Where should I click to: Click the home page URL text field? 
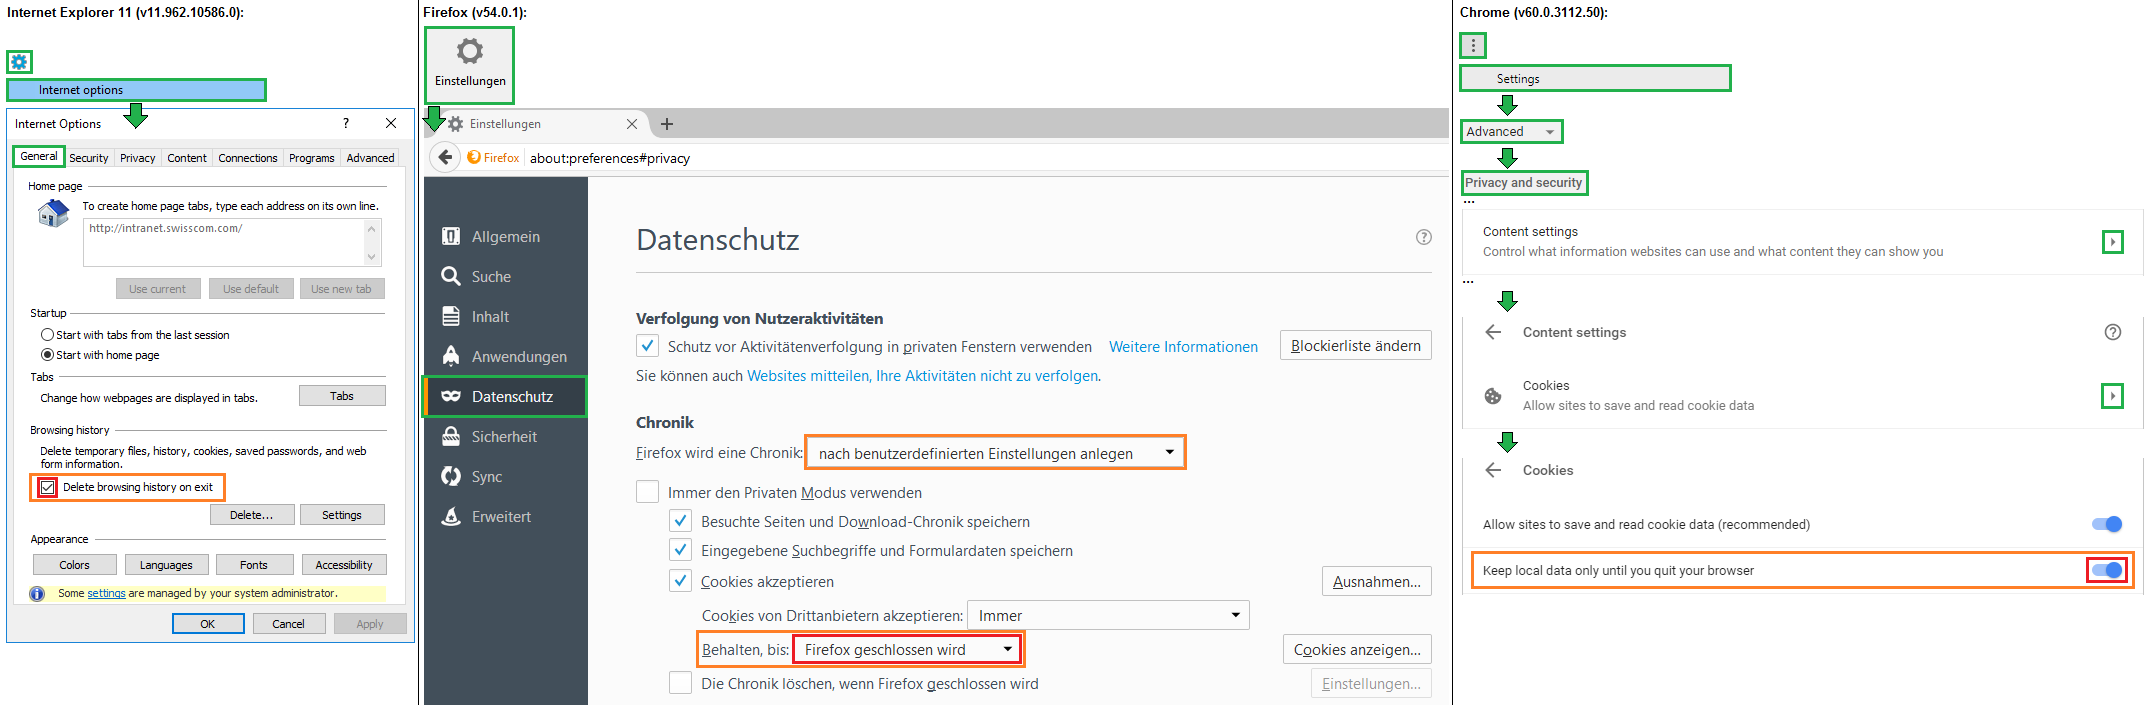pos(225,242)
